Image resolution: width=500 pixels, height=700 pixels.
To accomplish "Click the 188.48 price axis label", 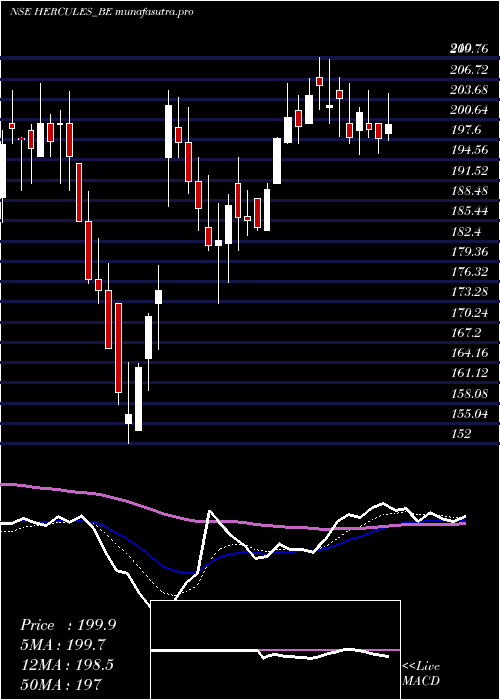I will tap(470, 191).
